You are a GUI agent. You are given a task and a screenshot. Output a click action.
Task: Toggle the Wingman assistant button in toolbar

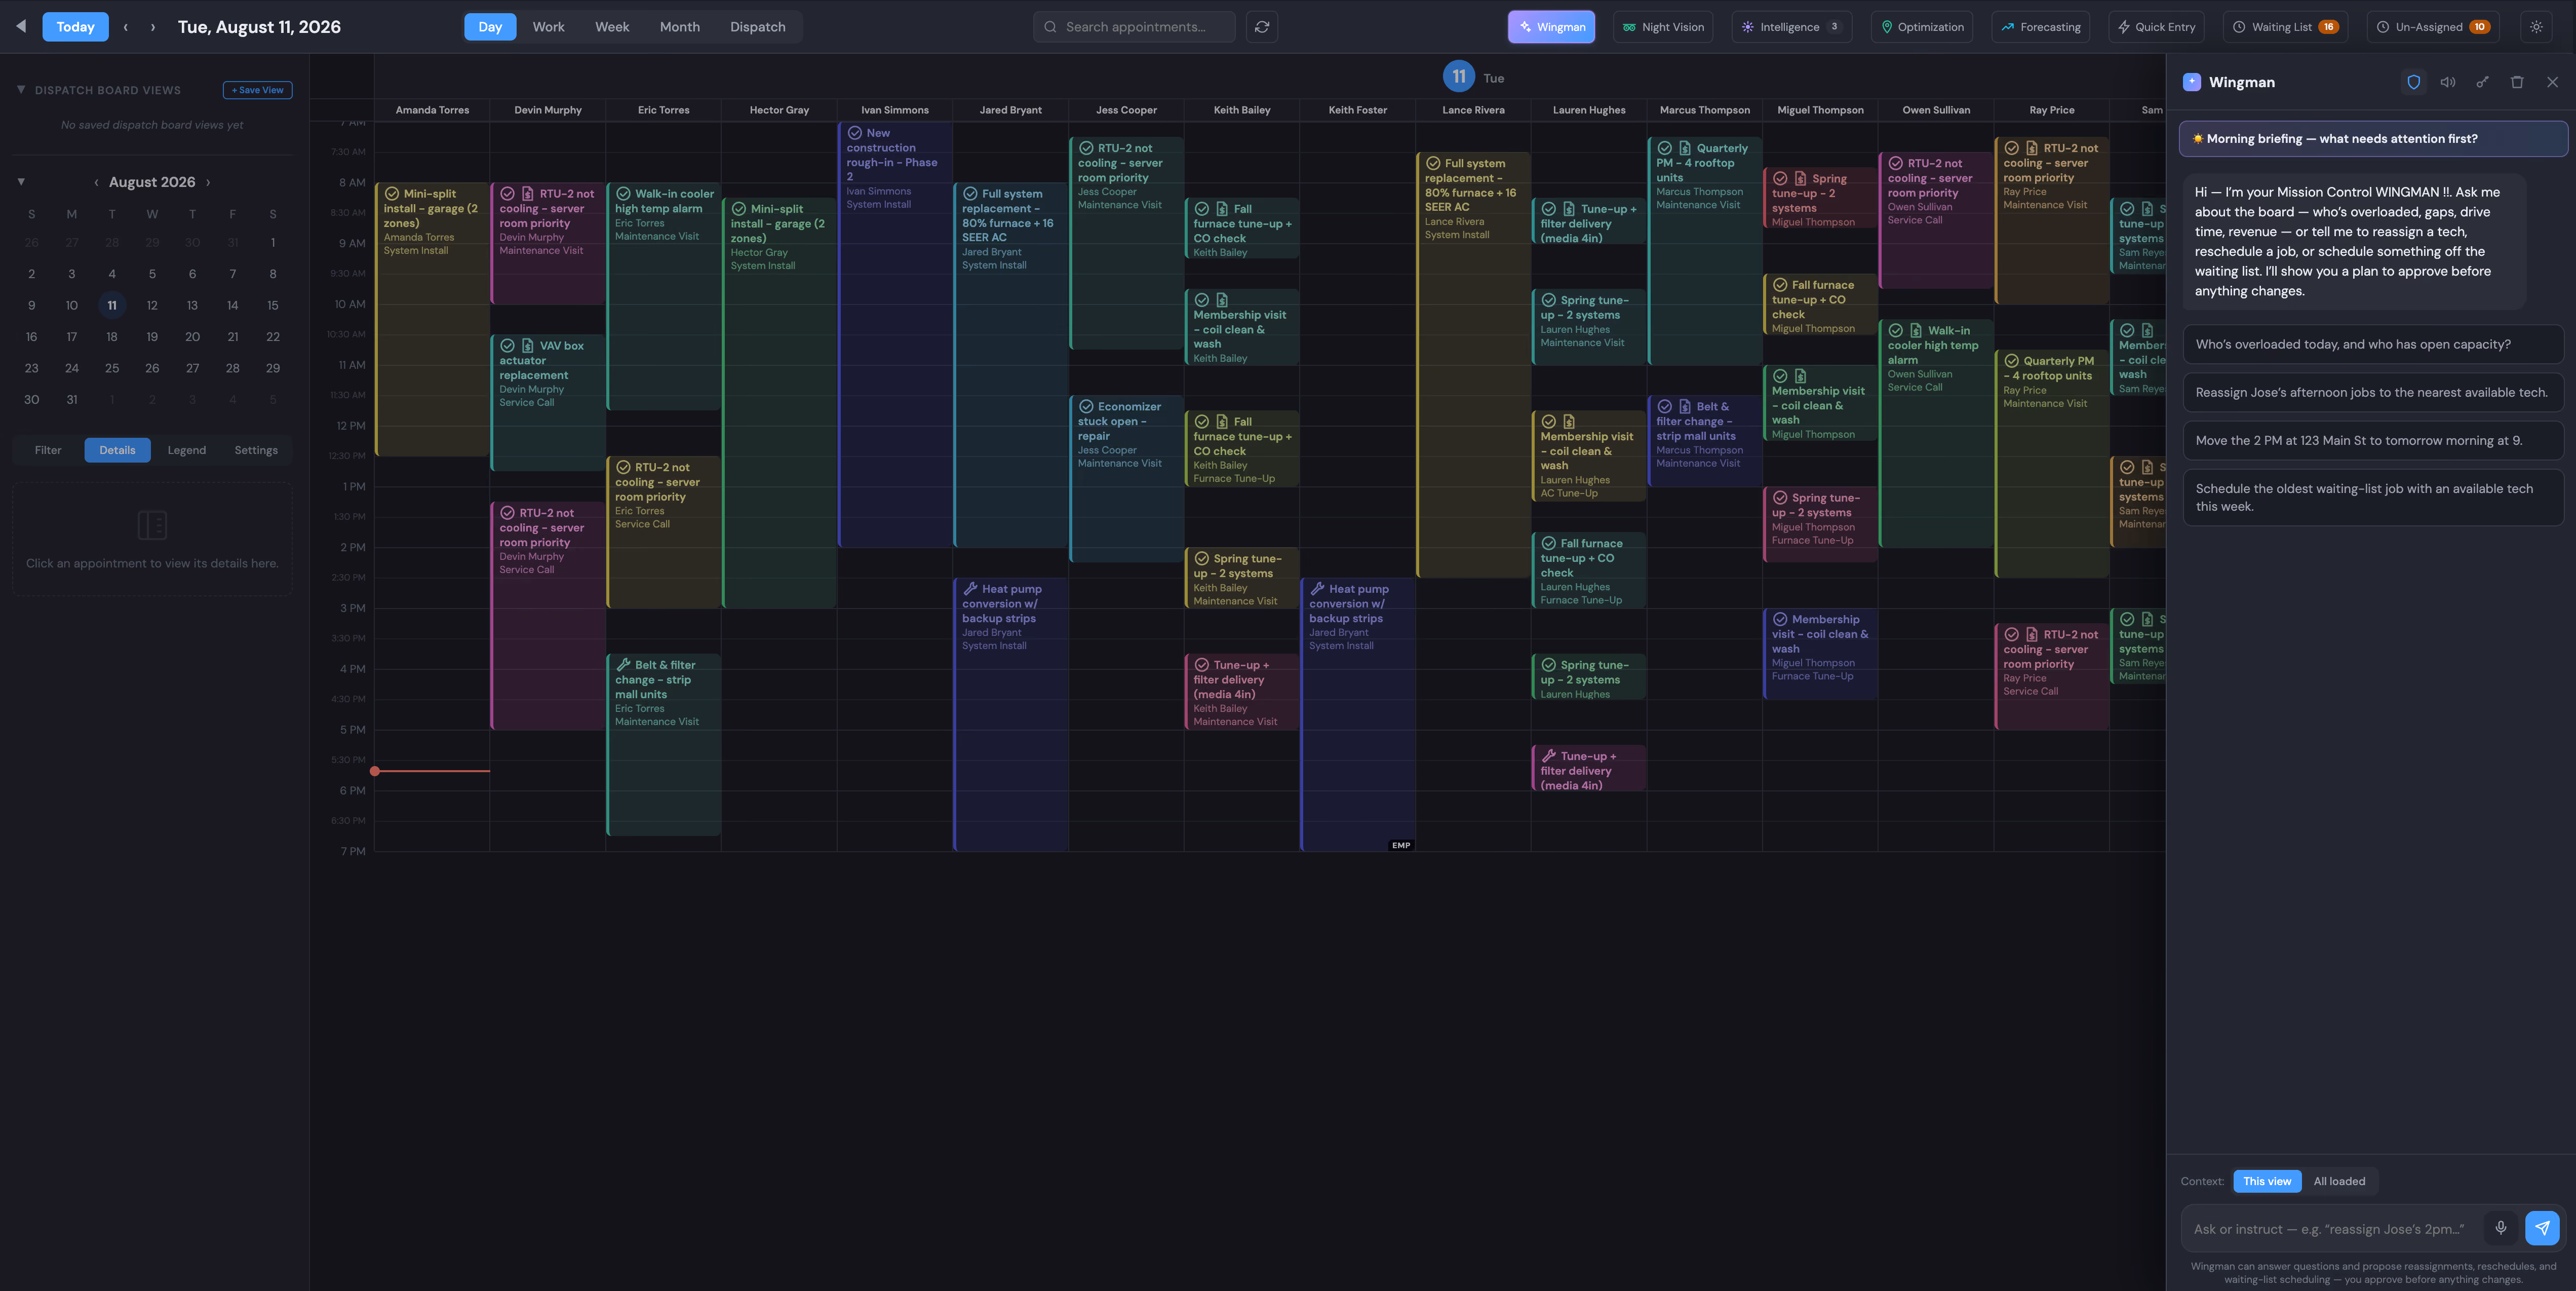coord(1551,27)
